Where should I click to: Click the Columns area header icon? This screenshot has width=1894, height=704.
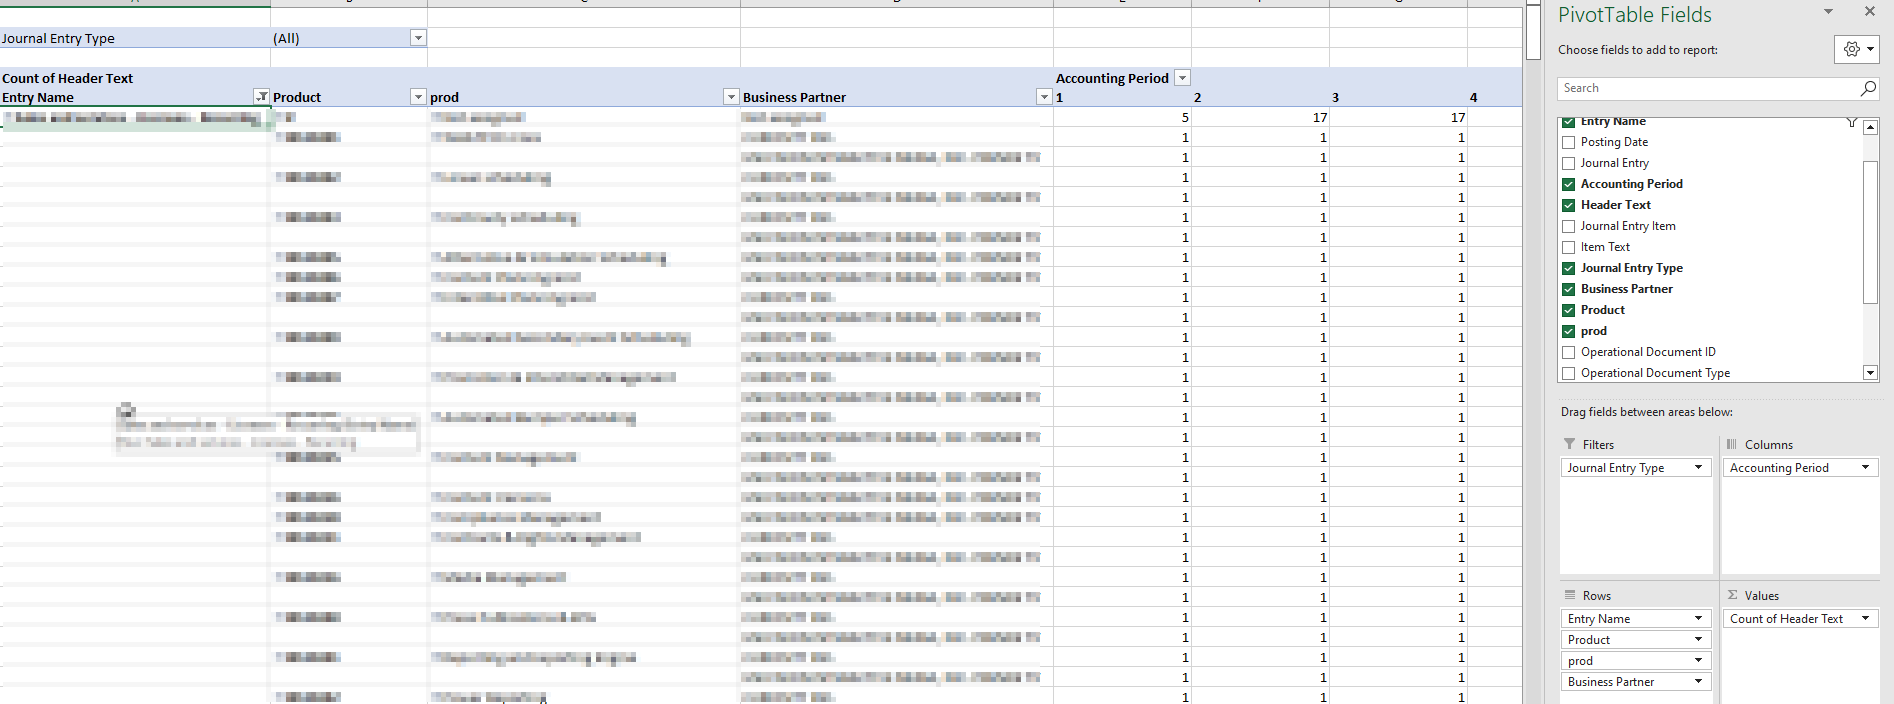click(x=1732, y=444)
